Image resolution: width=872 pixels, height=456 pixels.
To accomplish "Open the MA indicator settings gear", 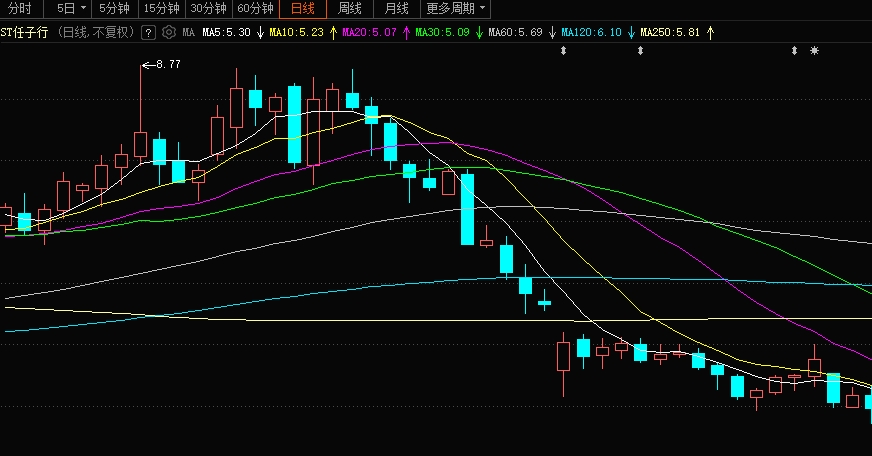I will (x=169, y=32).
